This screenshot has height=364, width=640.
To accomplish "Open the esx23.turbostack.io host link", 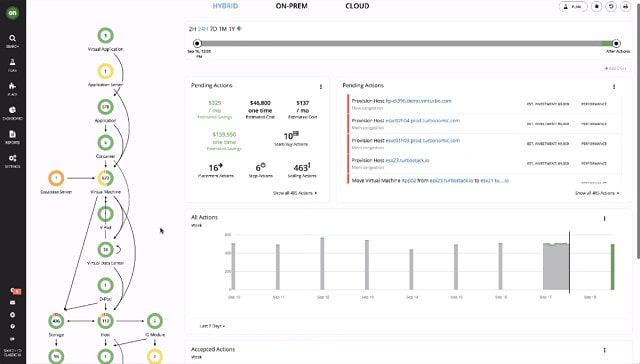I will tap(407, 160).
